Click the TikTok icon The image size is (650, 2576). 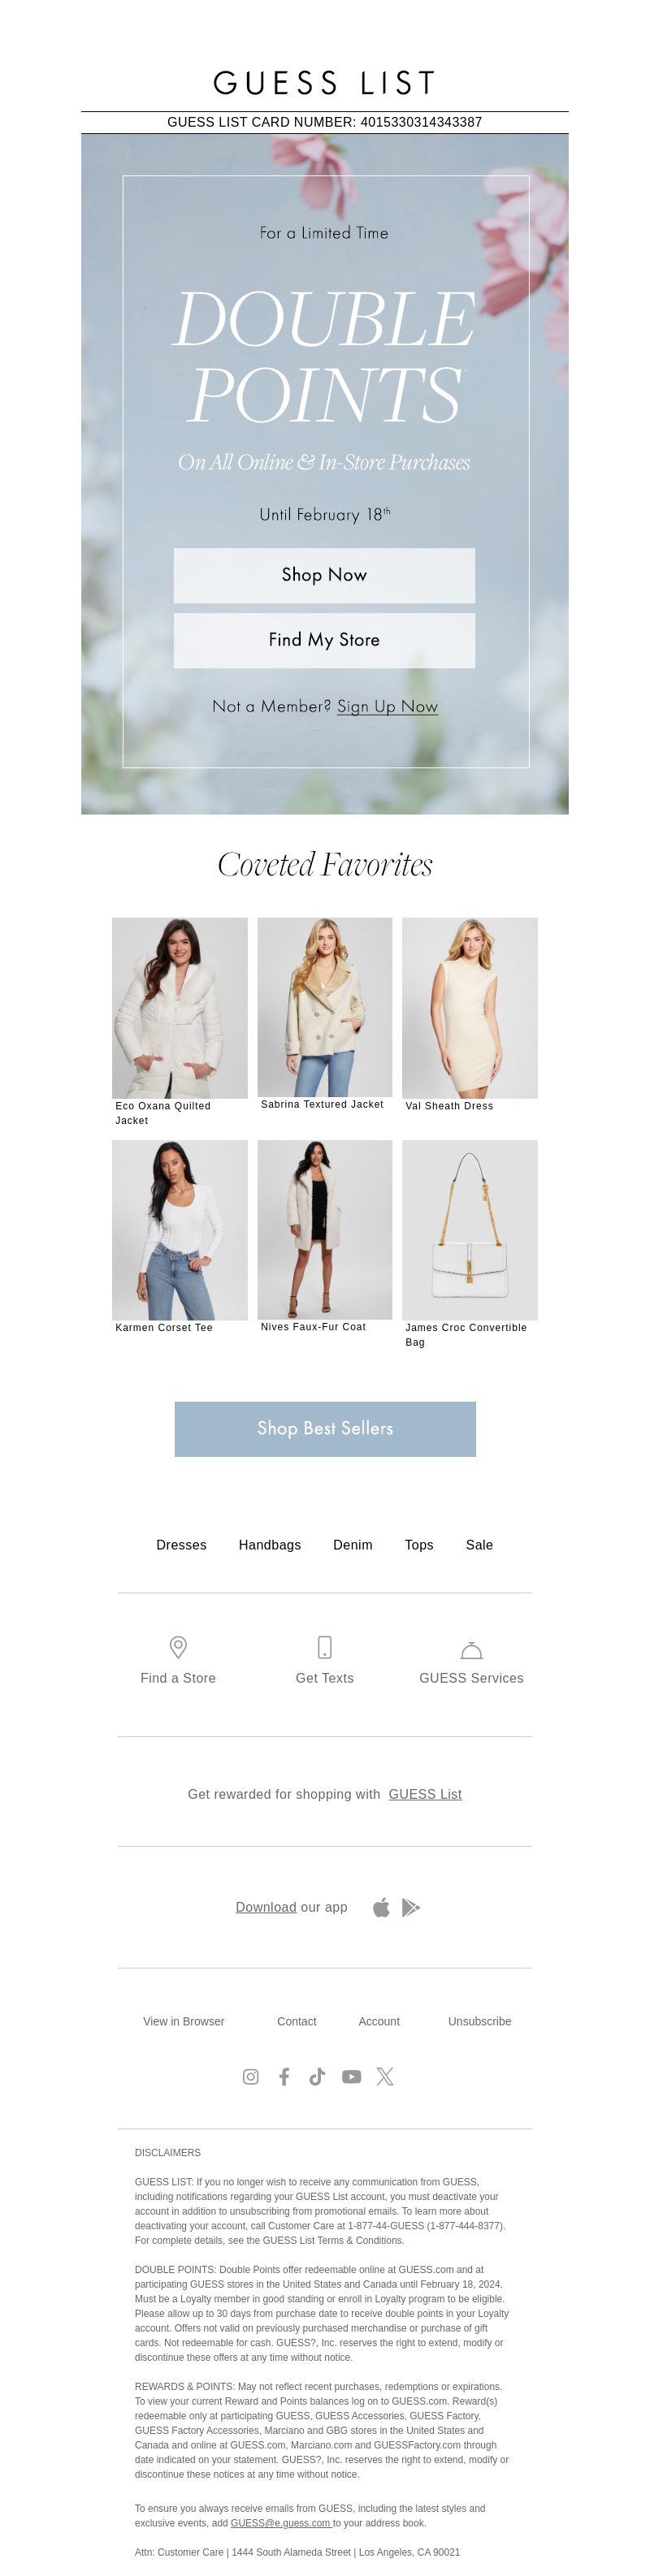point(317,2077)
